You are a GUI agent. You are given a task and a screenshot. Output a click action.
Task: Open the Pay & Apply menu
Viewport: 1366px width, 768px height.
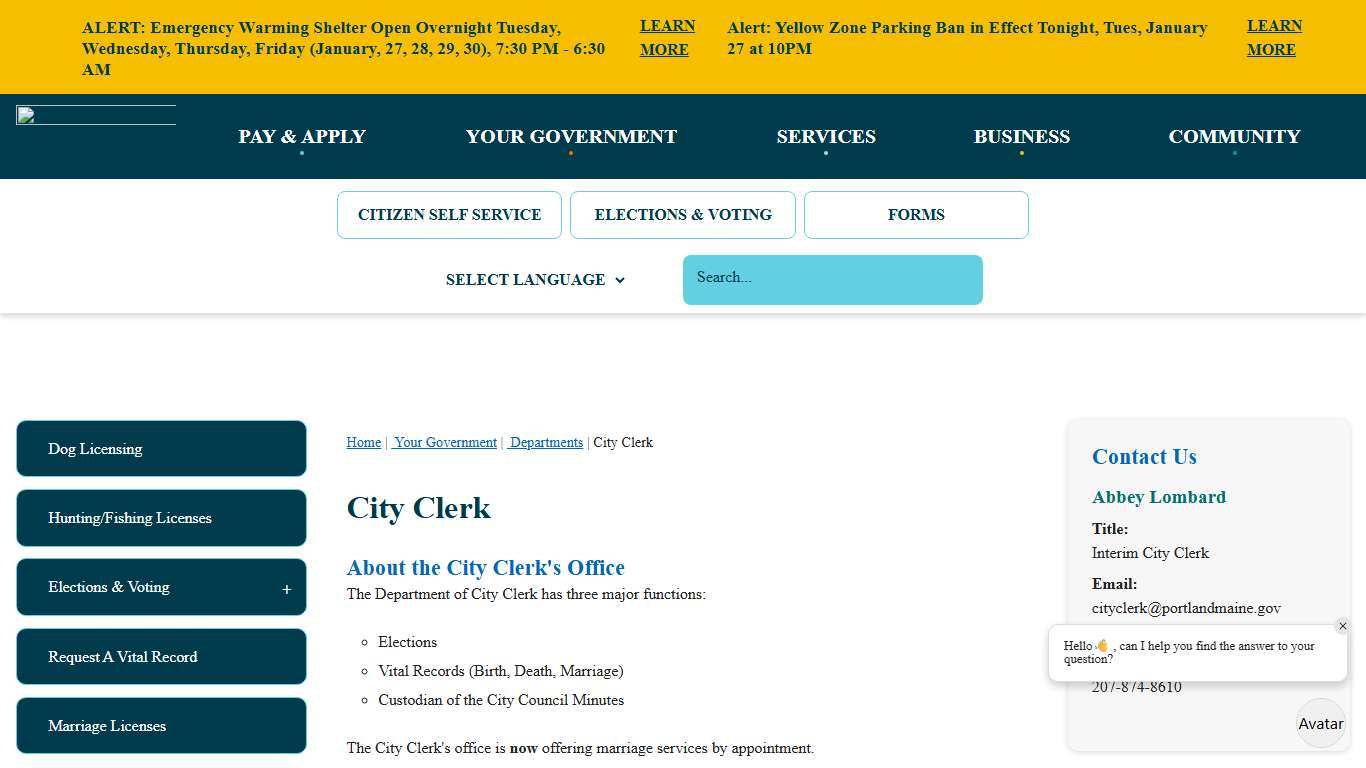pyautogui.click(x=301, y=137)
